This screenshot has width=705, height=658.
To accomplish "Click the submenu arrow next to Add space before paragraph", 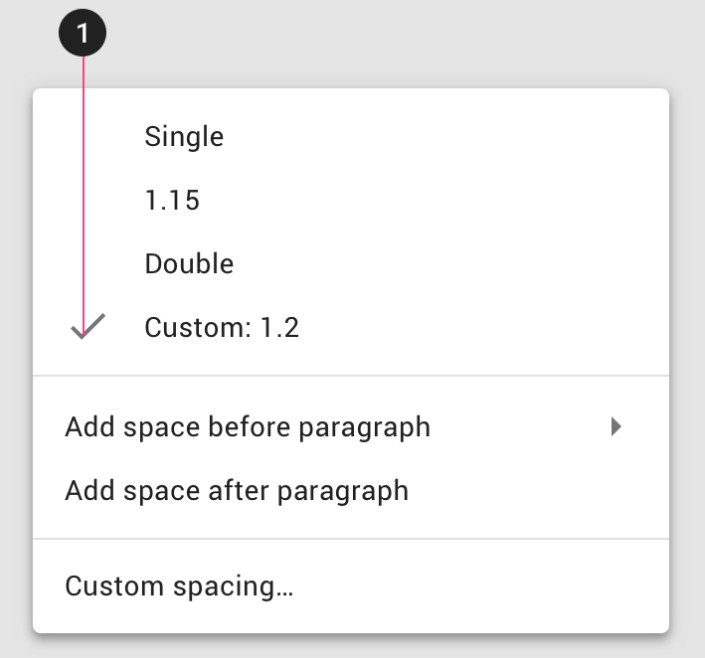I will (616, 427).
